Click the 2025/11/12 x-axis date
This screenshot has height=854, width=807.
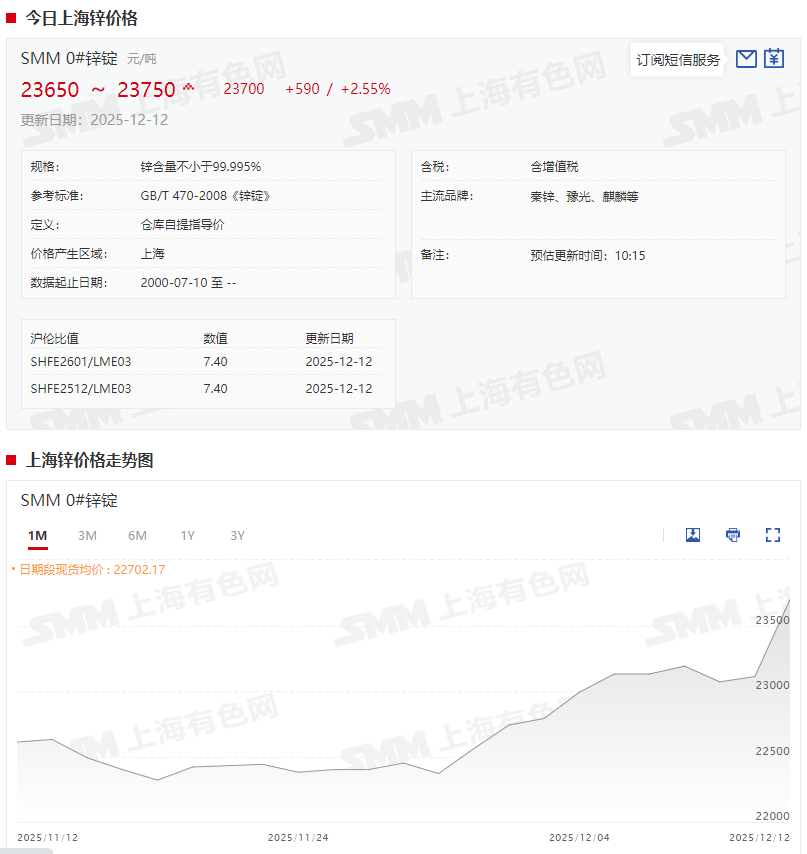47,838
